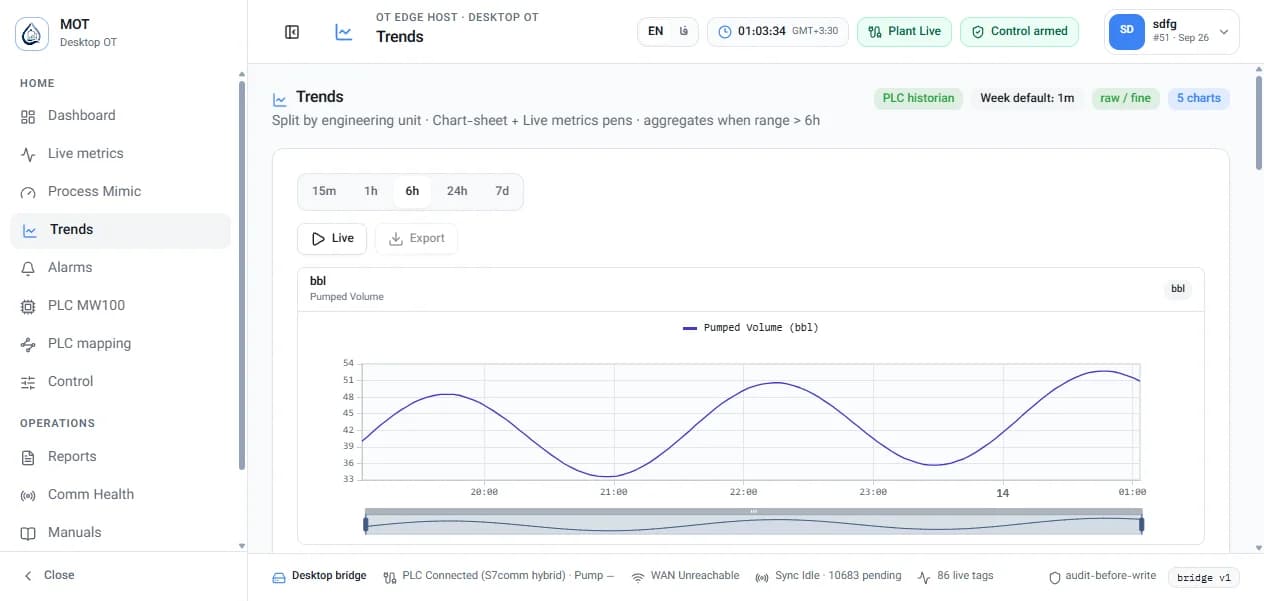The height and width of the screenshot is (601, 1264).
Task: Open the Manuals page
Action: tap(120, 532)
